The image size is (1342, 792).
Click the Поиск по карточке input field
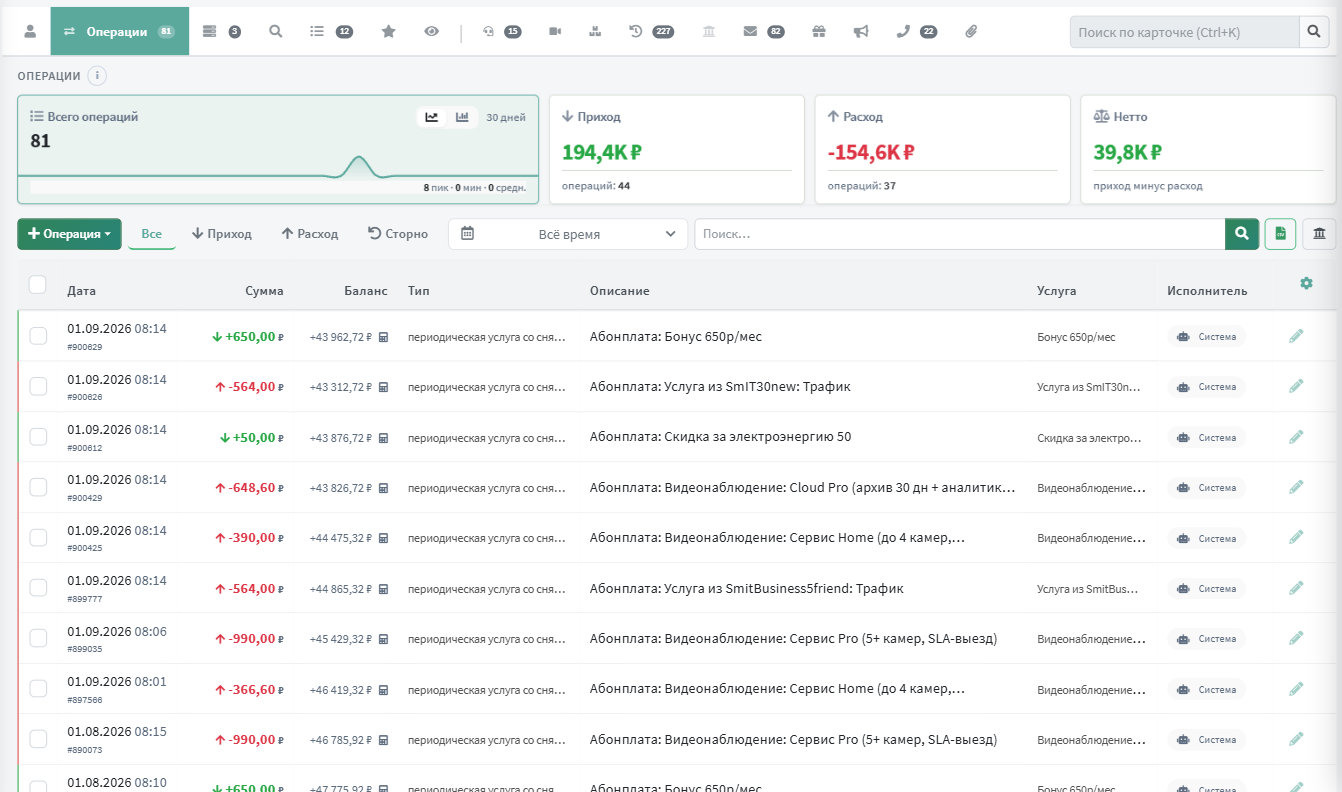click(1184, 33)
